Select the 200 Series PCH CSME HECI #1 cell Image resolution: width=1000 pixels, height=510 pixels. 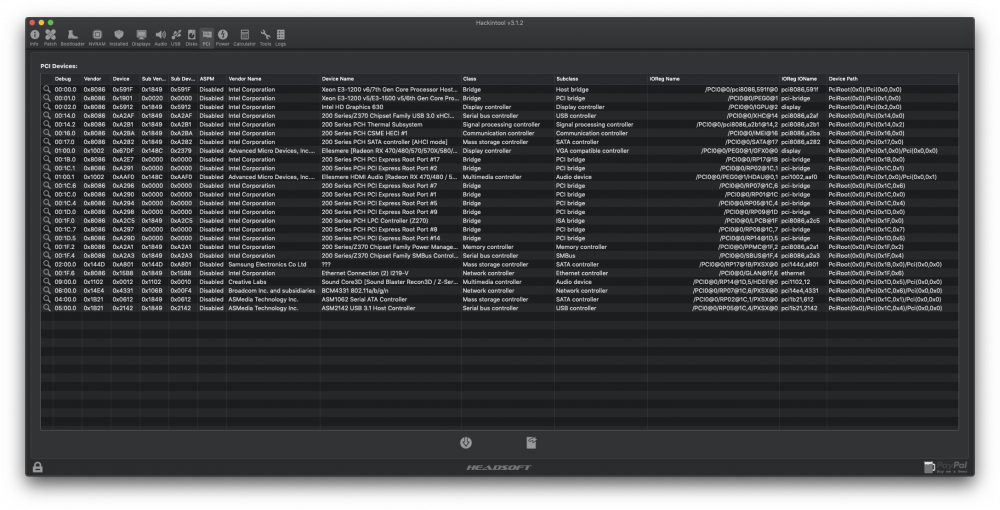[364, 133]
